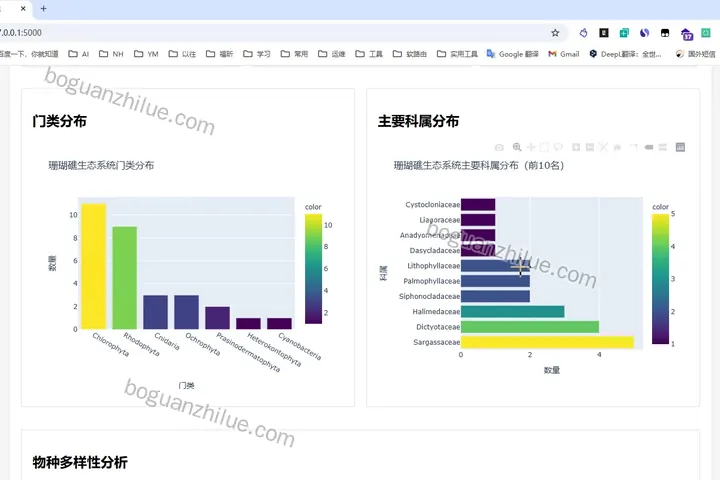
Task: Click the teal Halimedaceae bar
Action: click(512, 311)
